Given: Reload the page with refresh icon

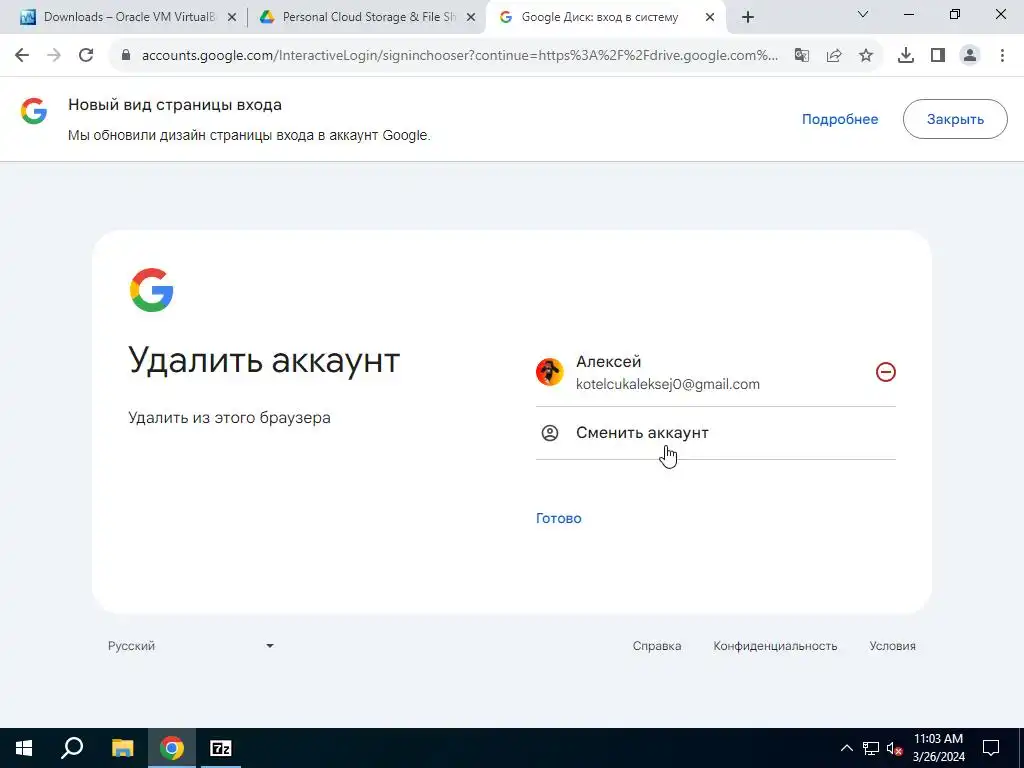Looking at the screenshot, I should 86,56.
